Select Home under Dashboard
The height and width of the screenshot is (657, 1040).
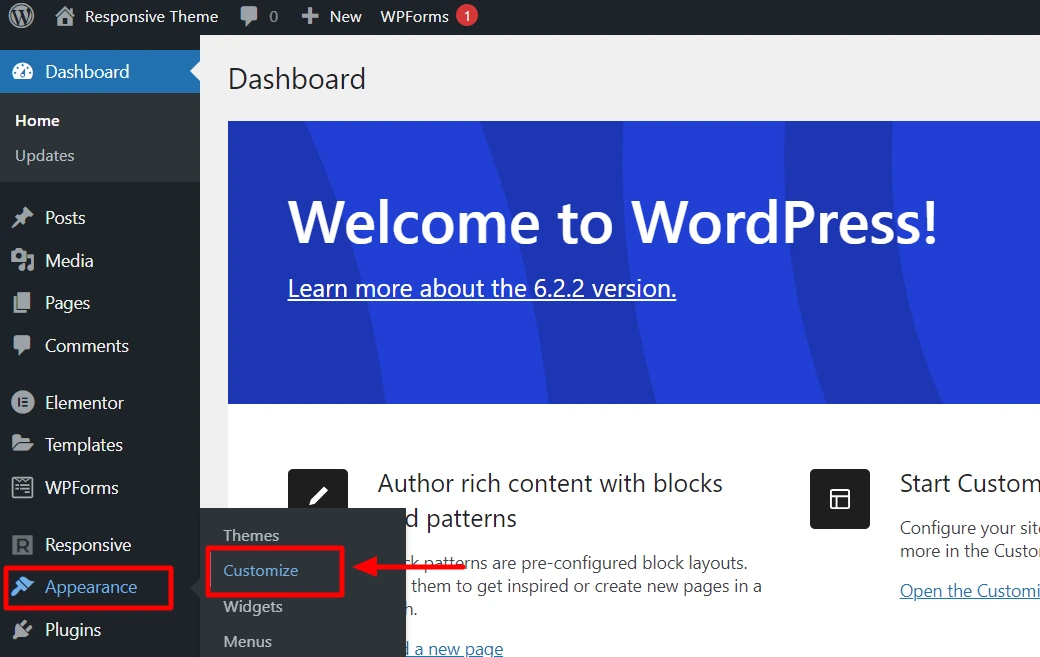pyautogui.click(x=37, y=121)
